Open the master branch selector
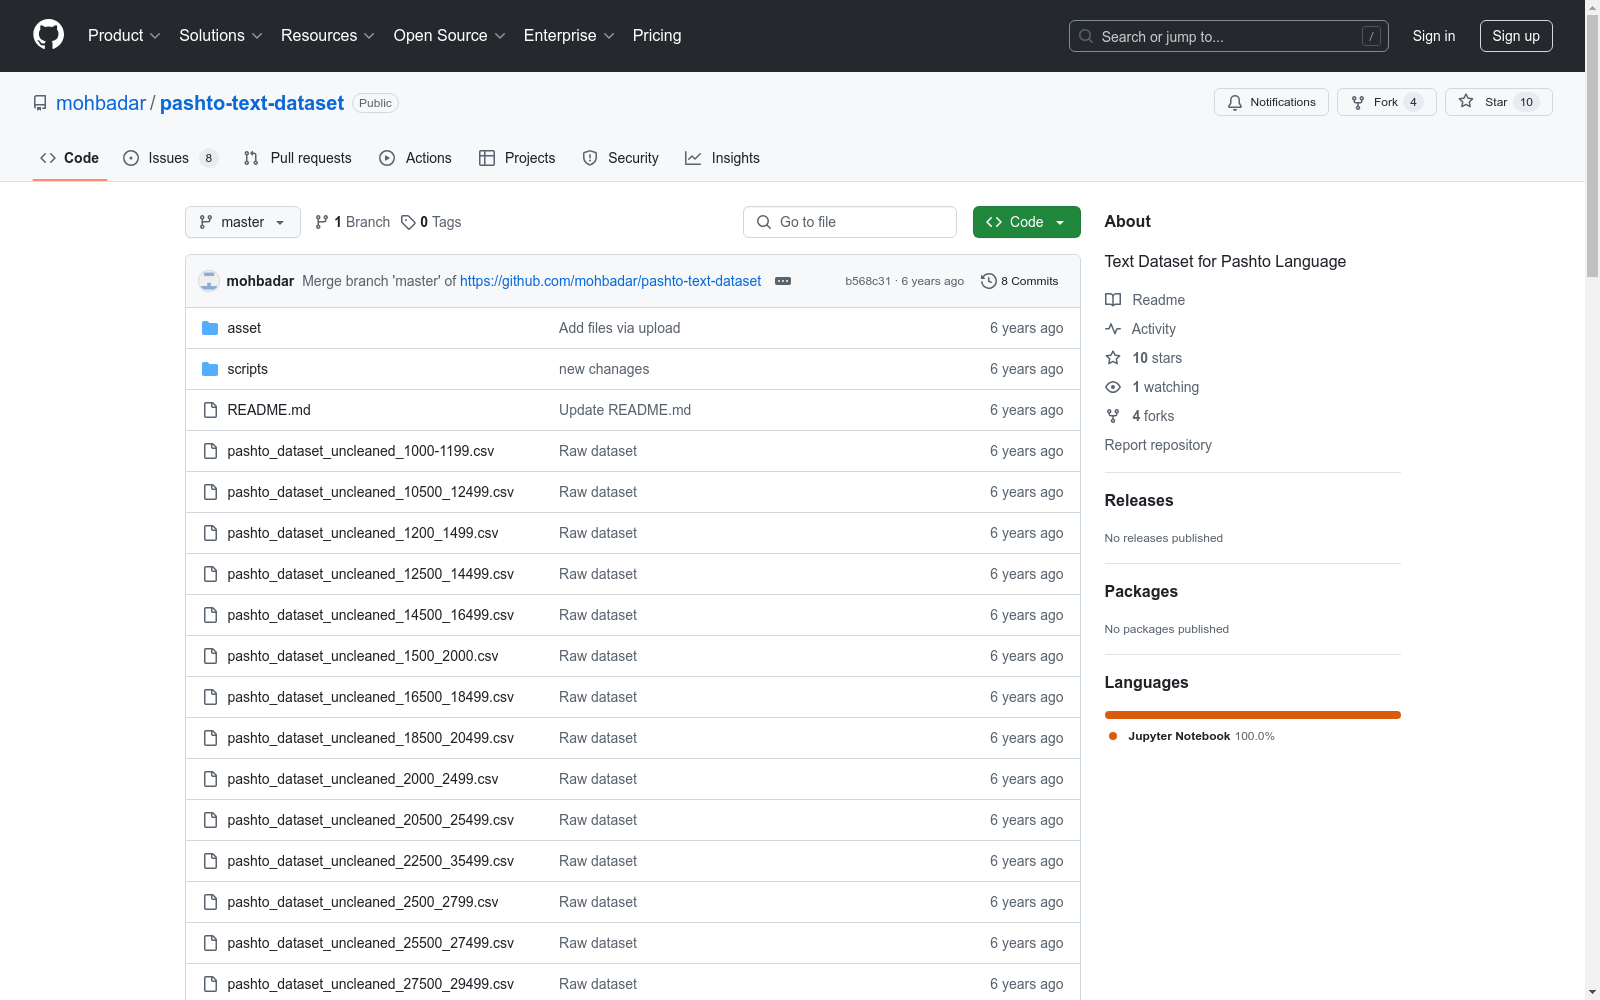The height and width of the screenshot is (1000, 1600). (243, 222)
